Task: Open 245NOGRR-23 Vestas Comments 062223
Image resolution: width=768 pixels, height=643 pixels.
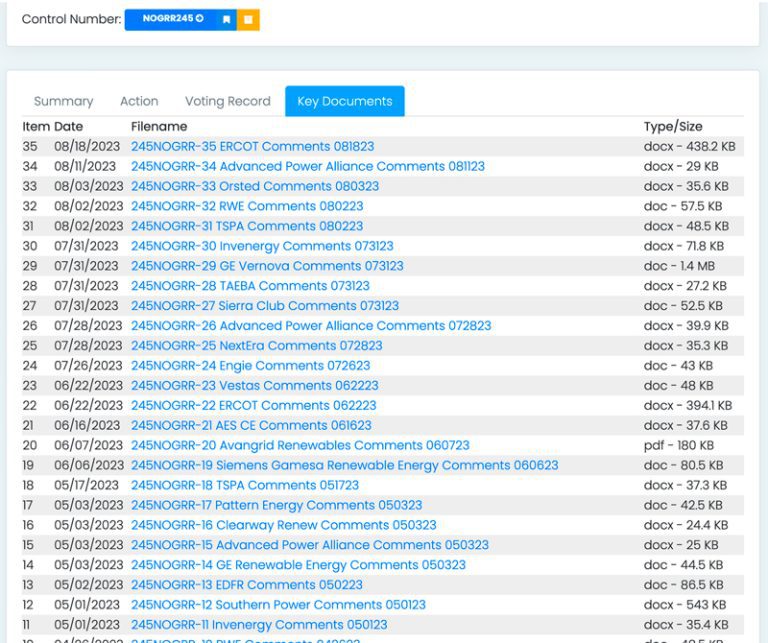Action: [x=255, y=386]
